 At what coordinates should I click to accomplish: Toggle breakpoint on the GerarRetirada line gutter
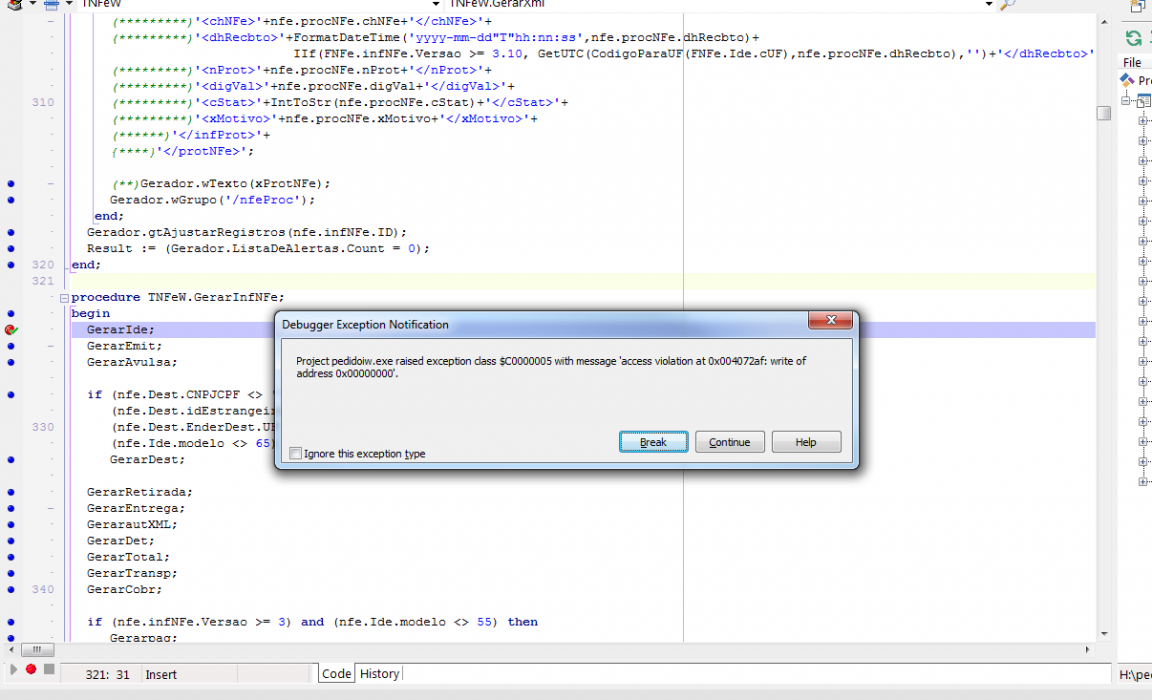point(11,492)
